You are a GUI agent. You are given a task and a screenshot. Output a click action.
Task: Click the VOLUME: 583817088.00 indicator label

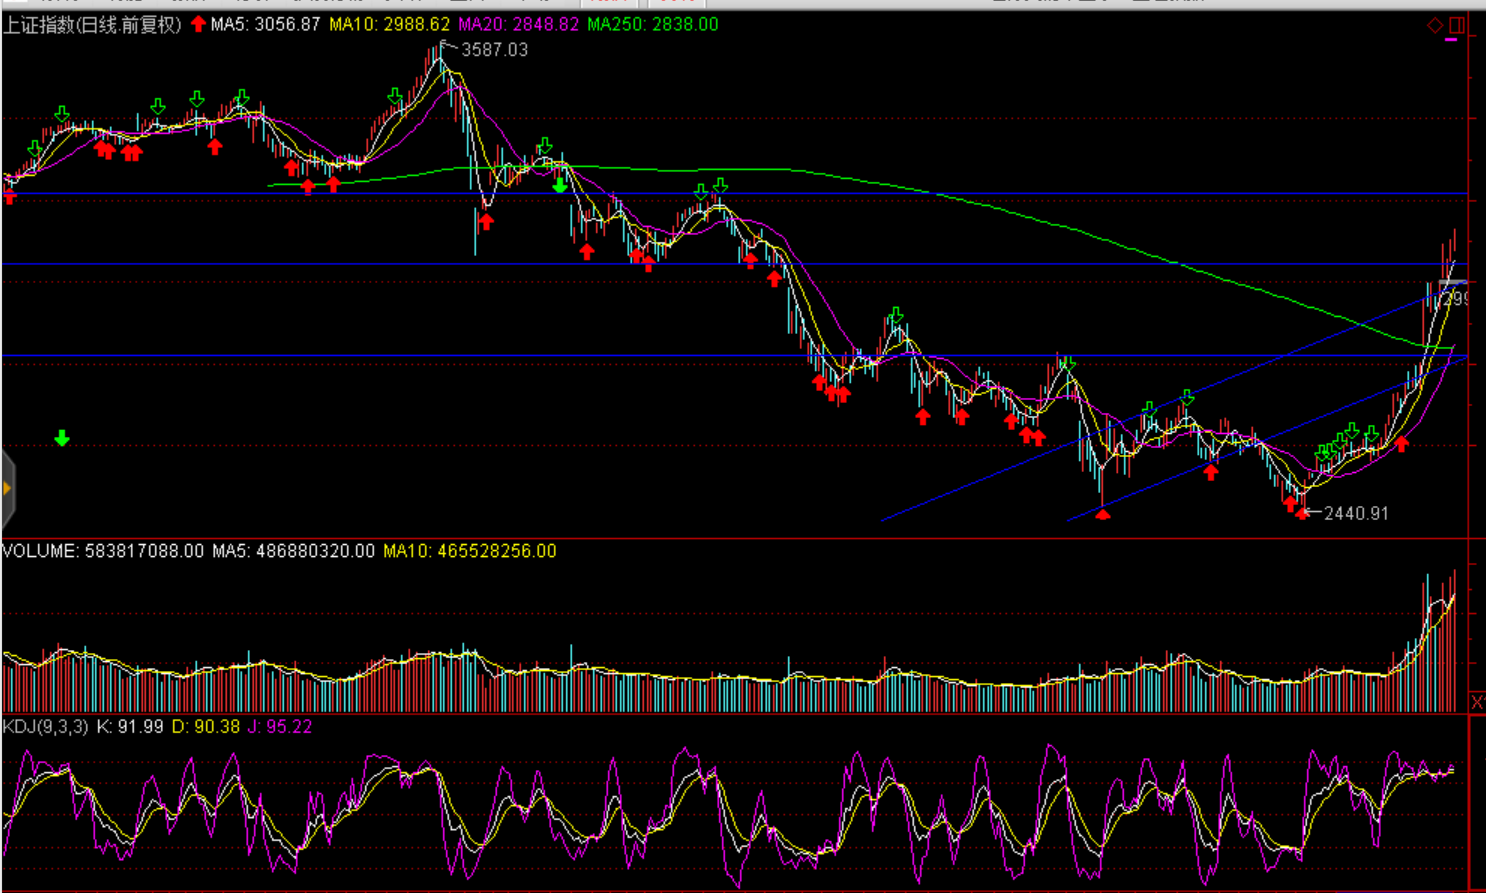(103, 551)
